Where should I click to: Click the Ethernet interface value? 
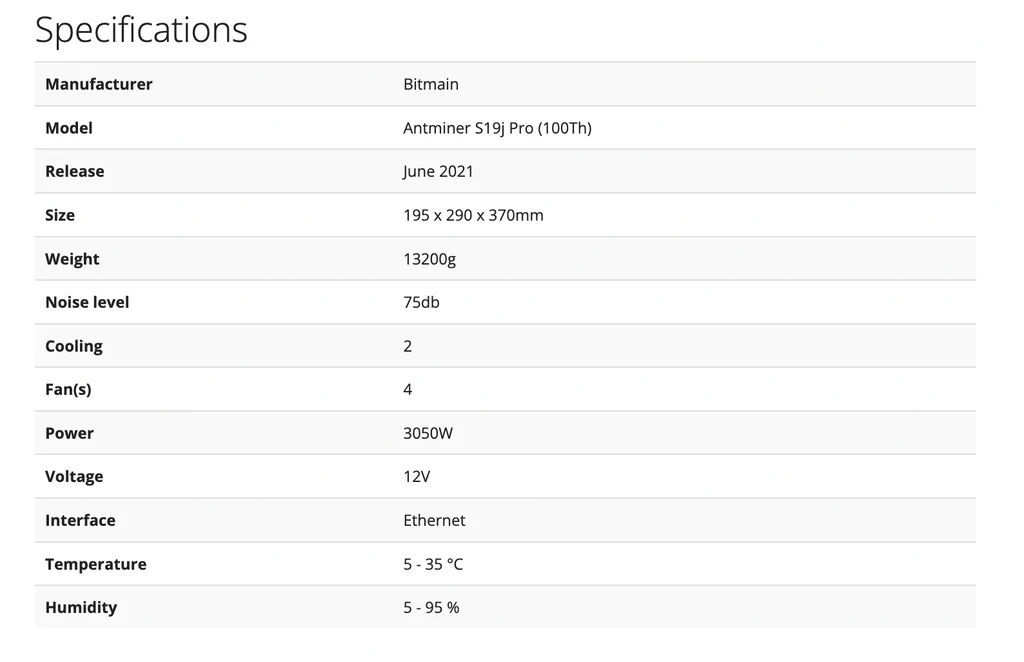click(x=434, y=520)
